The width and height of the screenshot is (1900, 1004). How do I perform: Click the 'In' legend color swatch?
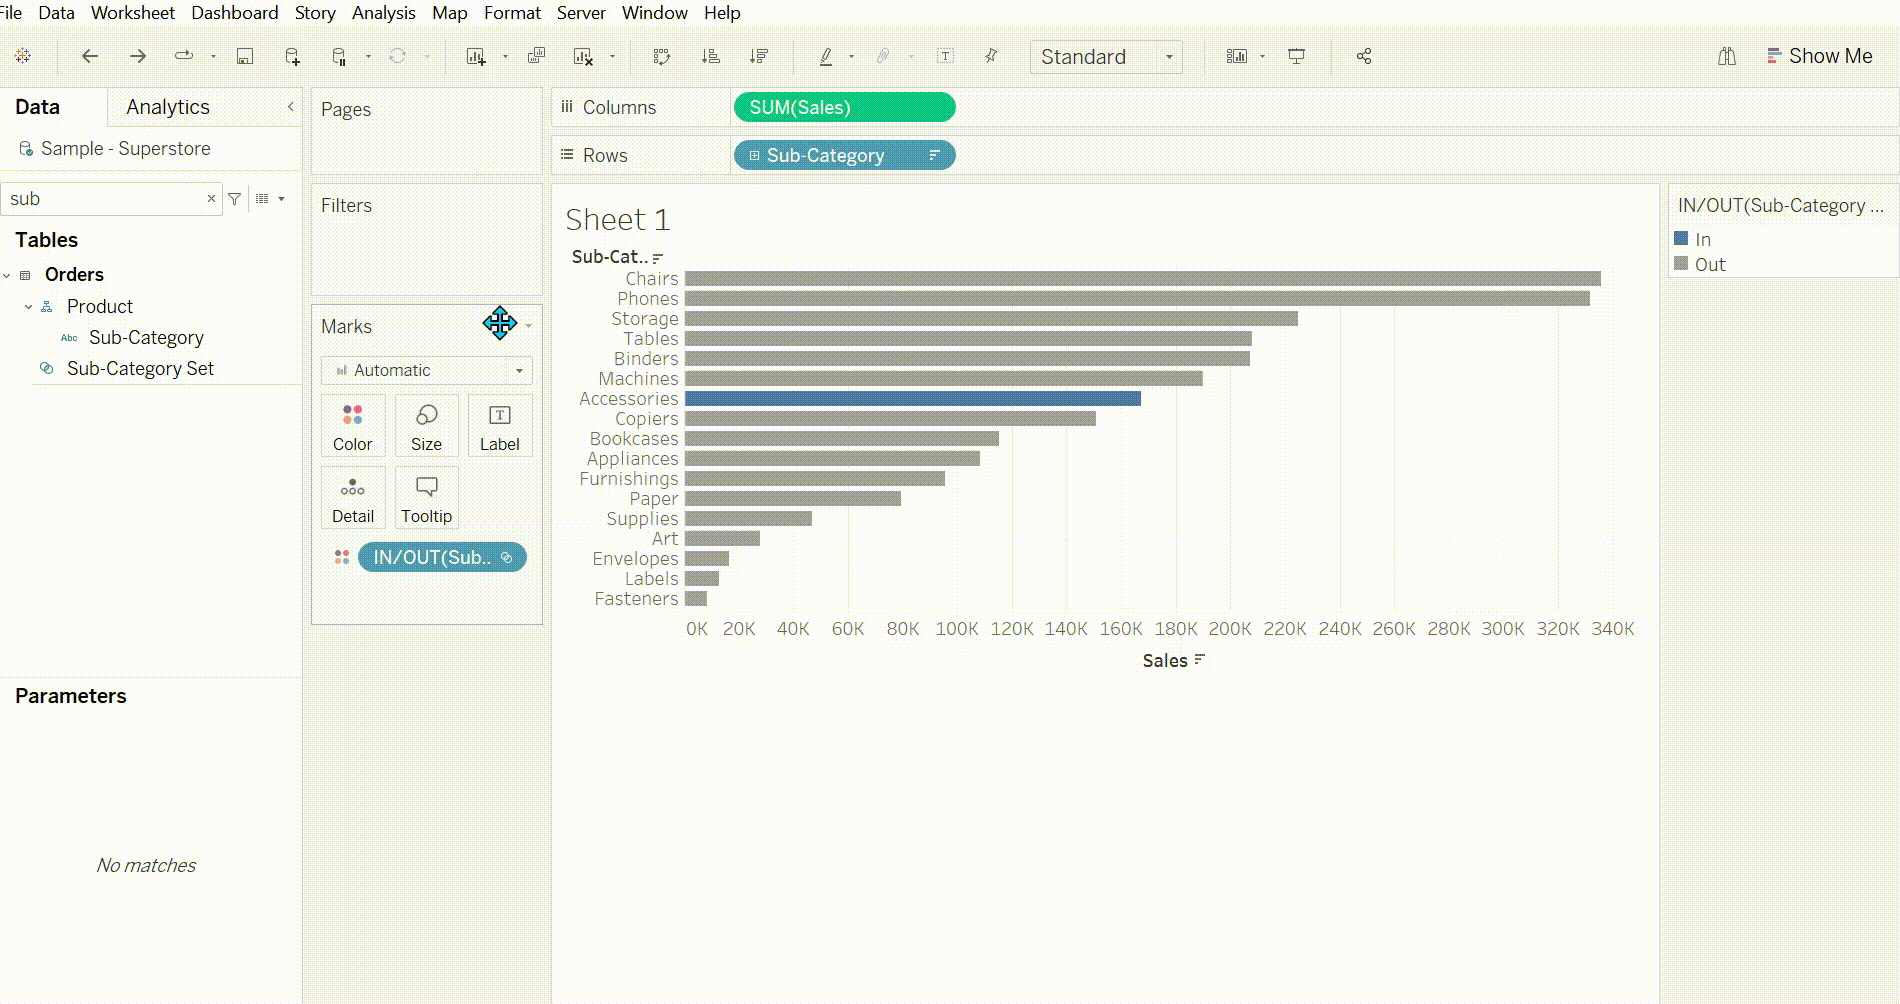pyautogui.click(x=1681, y=238)
